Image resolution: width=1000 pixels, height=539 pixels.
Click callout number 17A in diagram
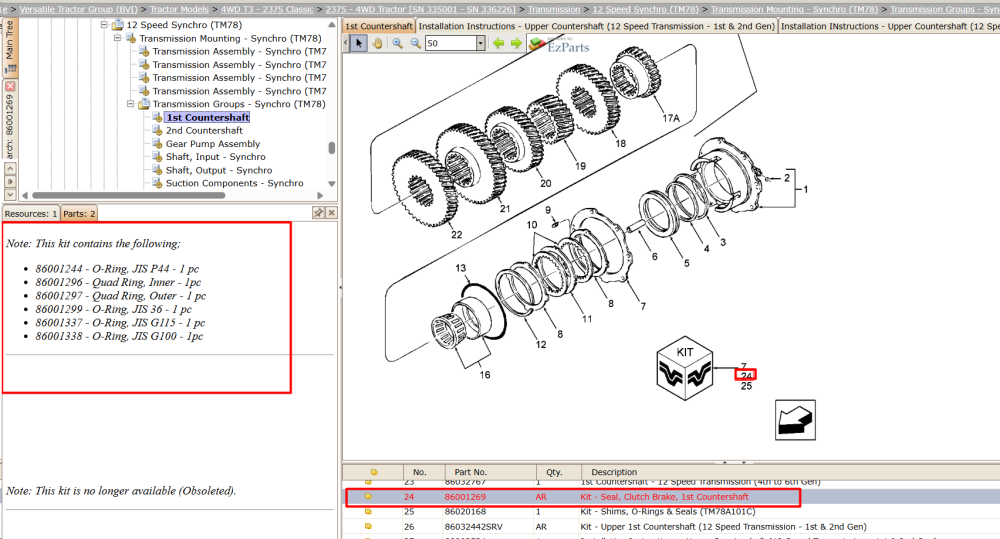(x=671, y=118)
